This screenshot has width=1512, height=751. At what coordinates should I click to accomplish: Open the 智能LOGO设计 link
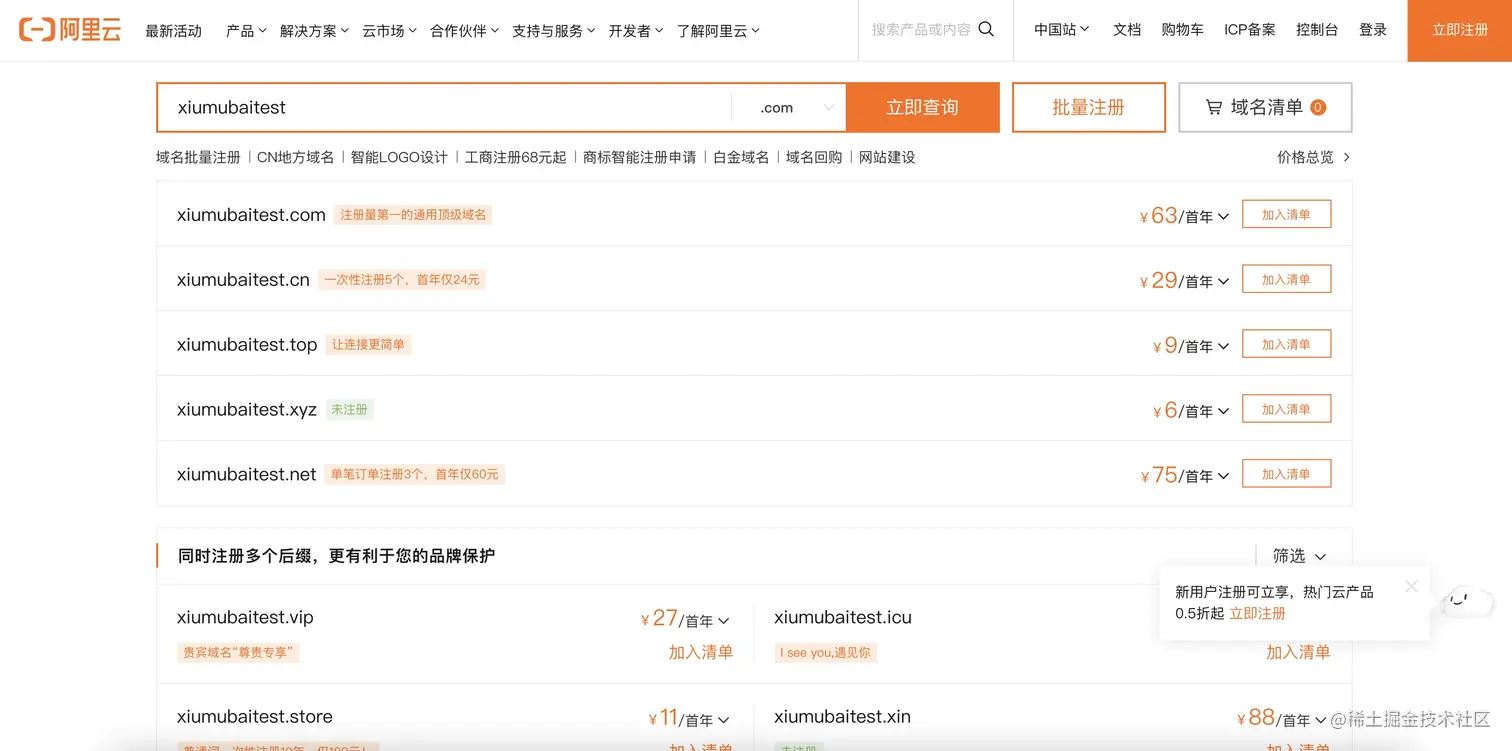coord(399,157)
